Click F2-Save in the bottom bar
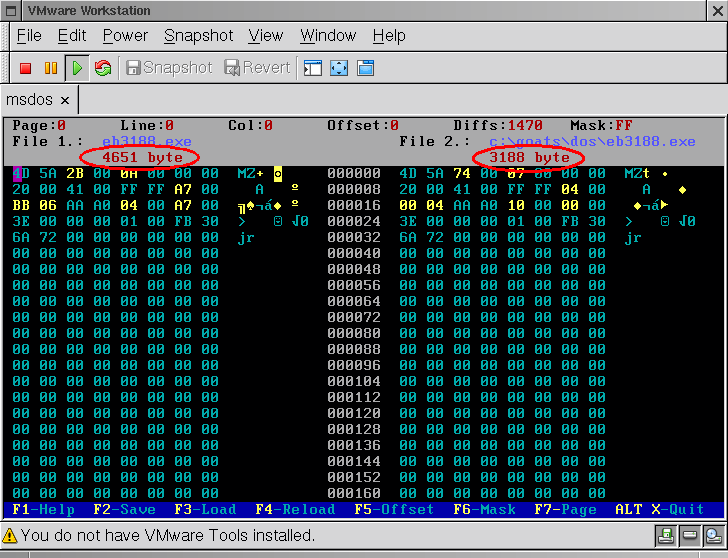 click(x=124, y=510)
